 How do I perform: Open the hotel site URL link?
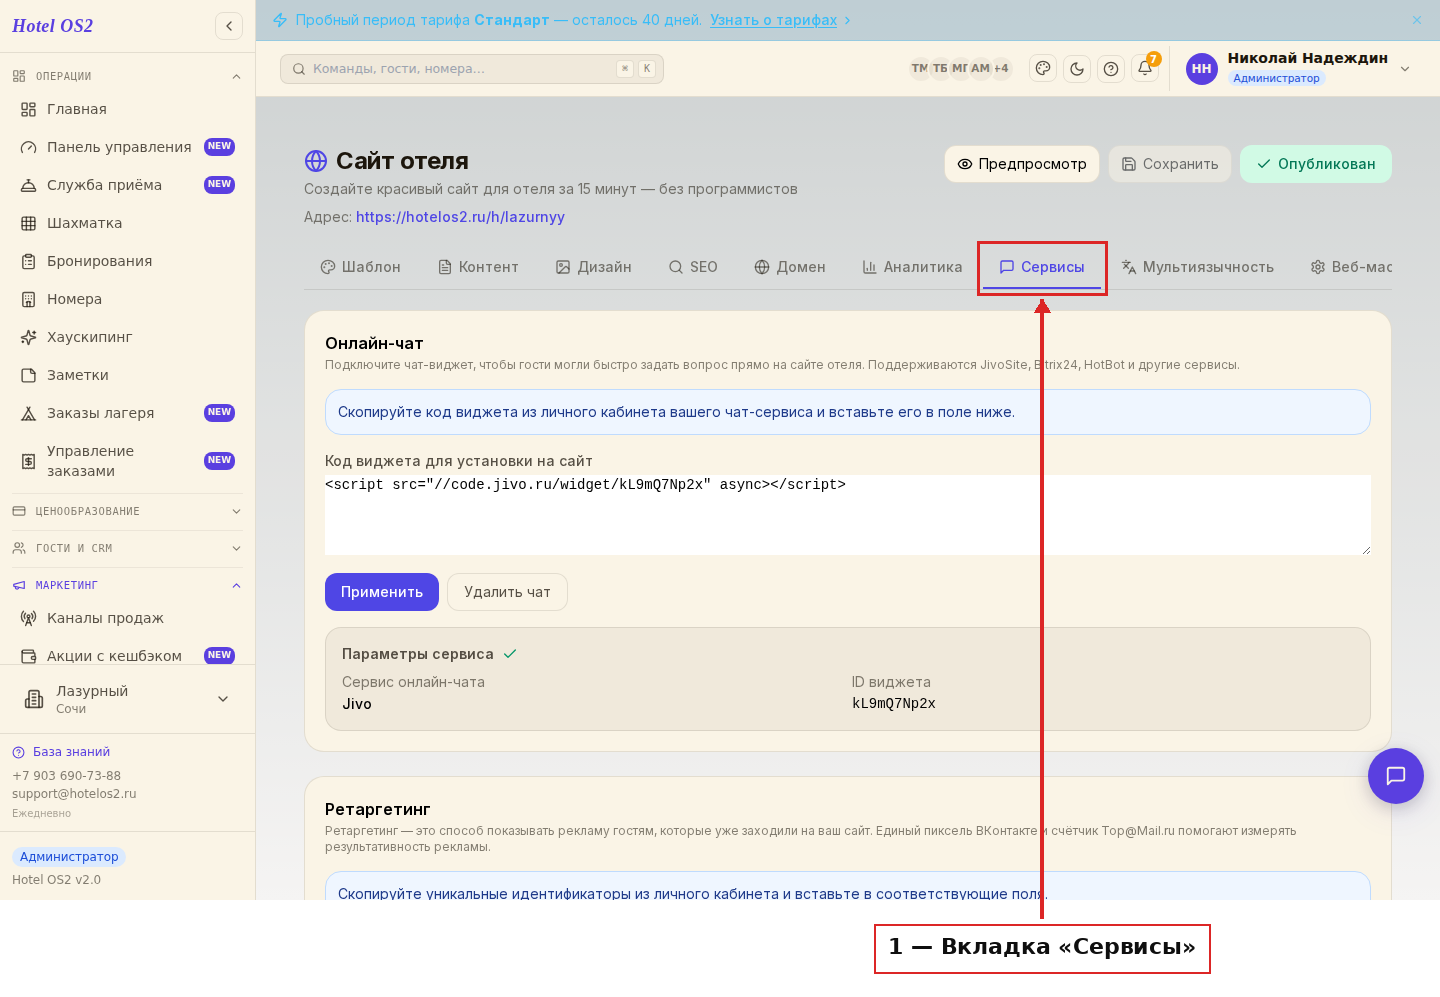click(460, 217)
